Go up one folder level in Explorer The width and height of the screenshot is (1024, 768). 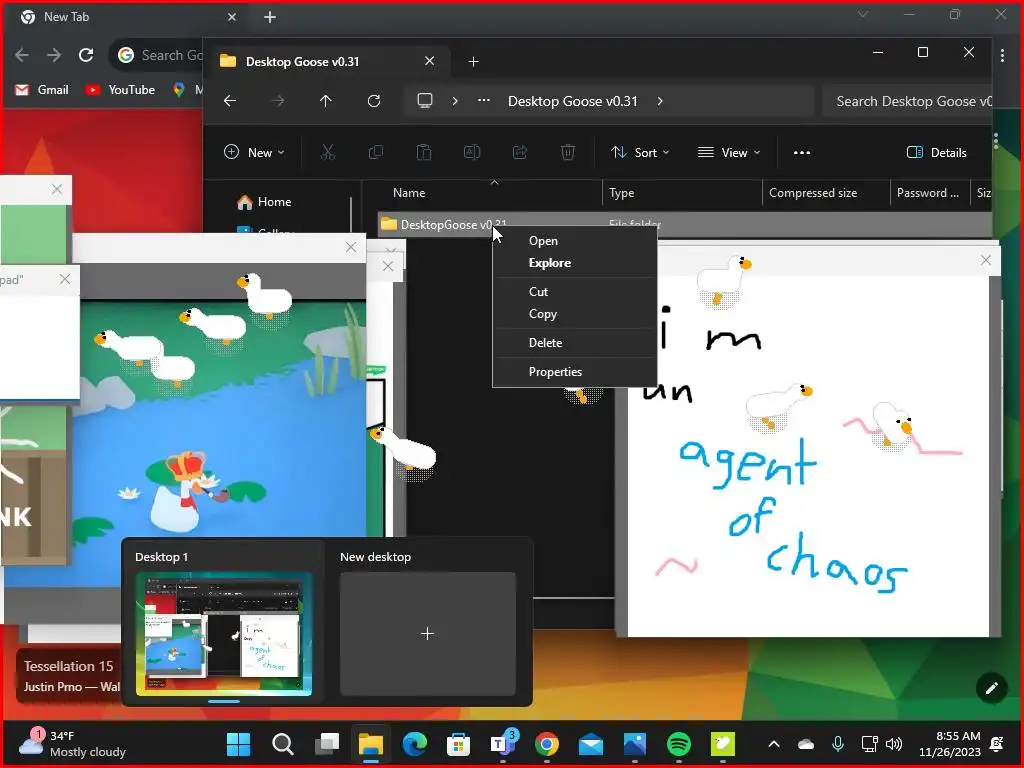tap(325, 101)
